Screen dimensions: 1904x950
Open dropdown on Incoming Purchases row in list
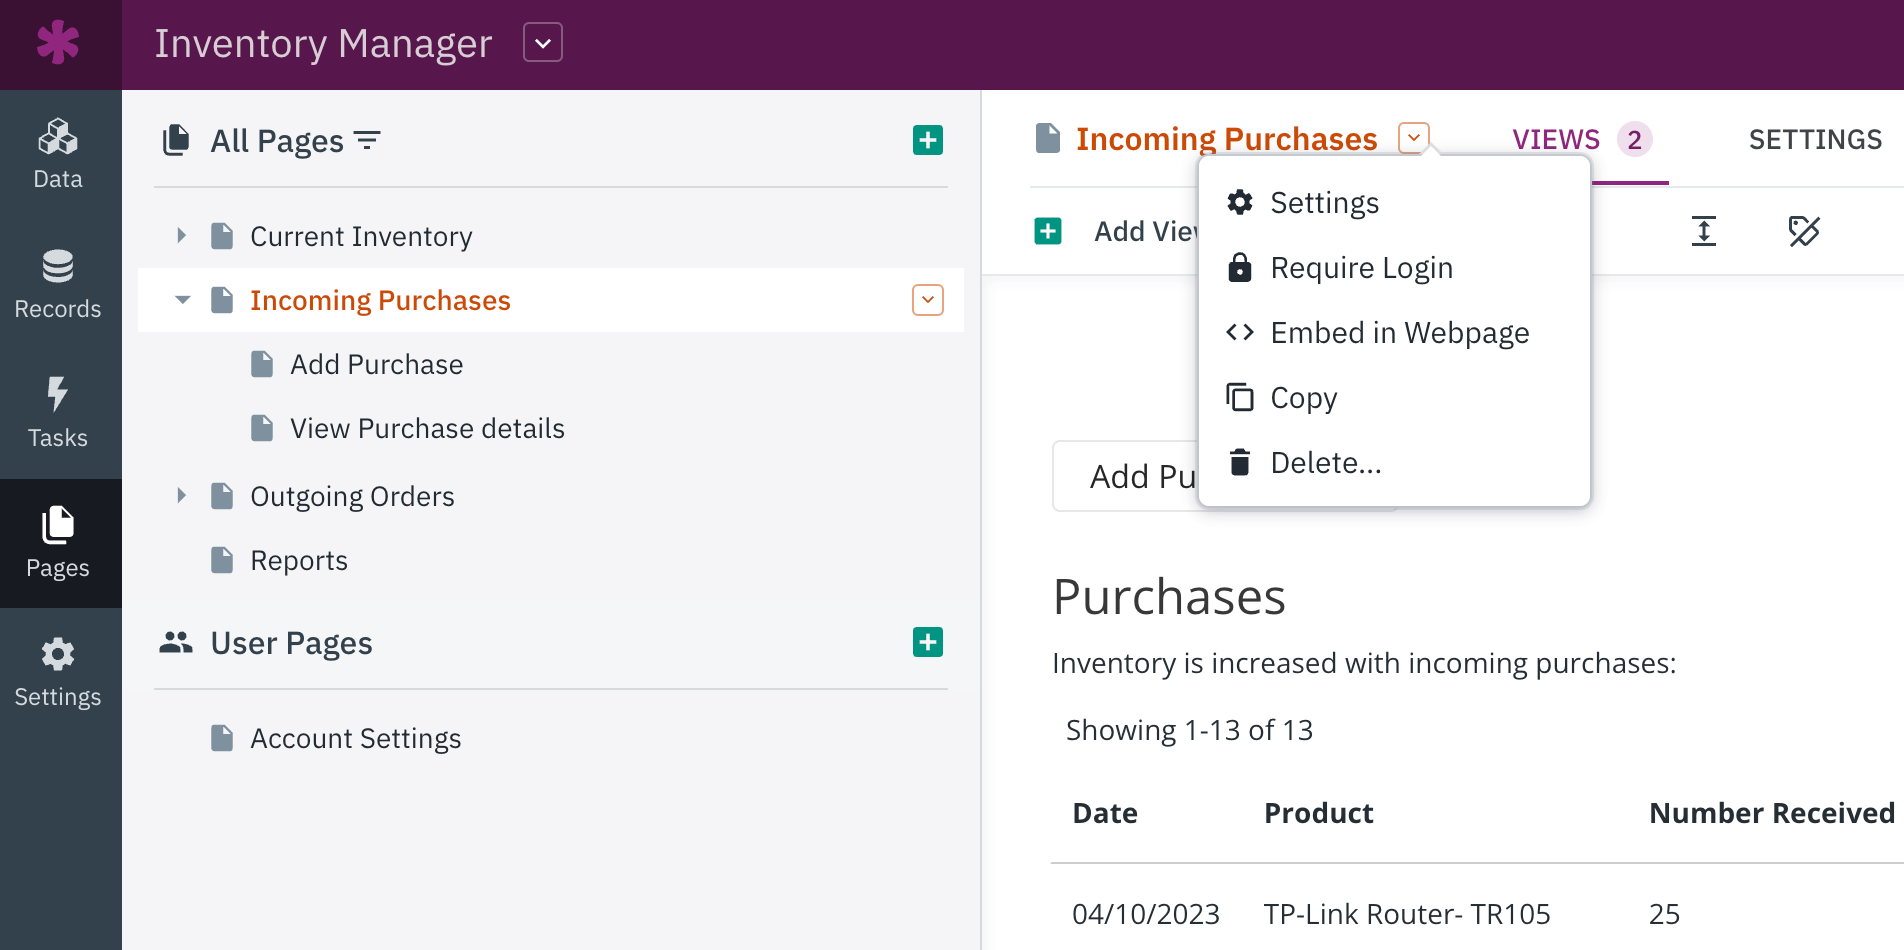(x=927, y=300)
